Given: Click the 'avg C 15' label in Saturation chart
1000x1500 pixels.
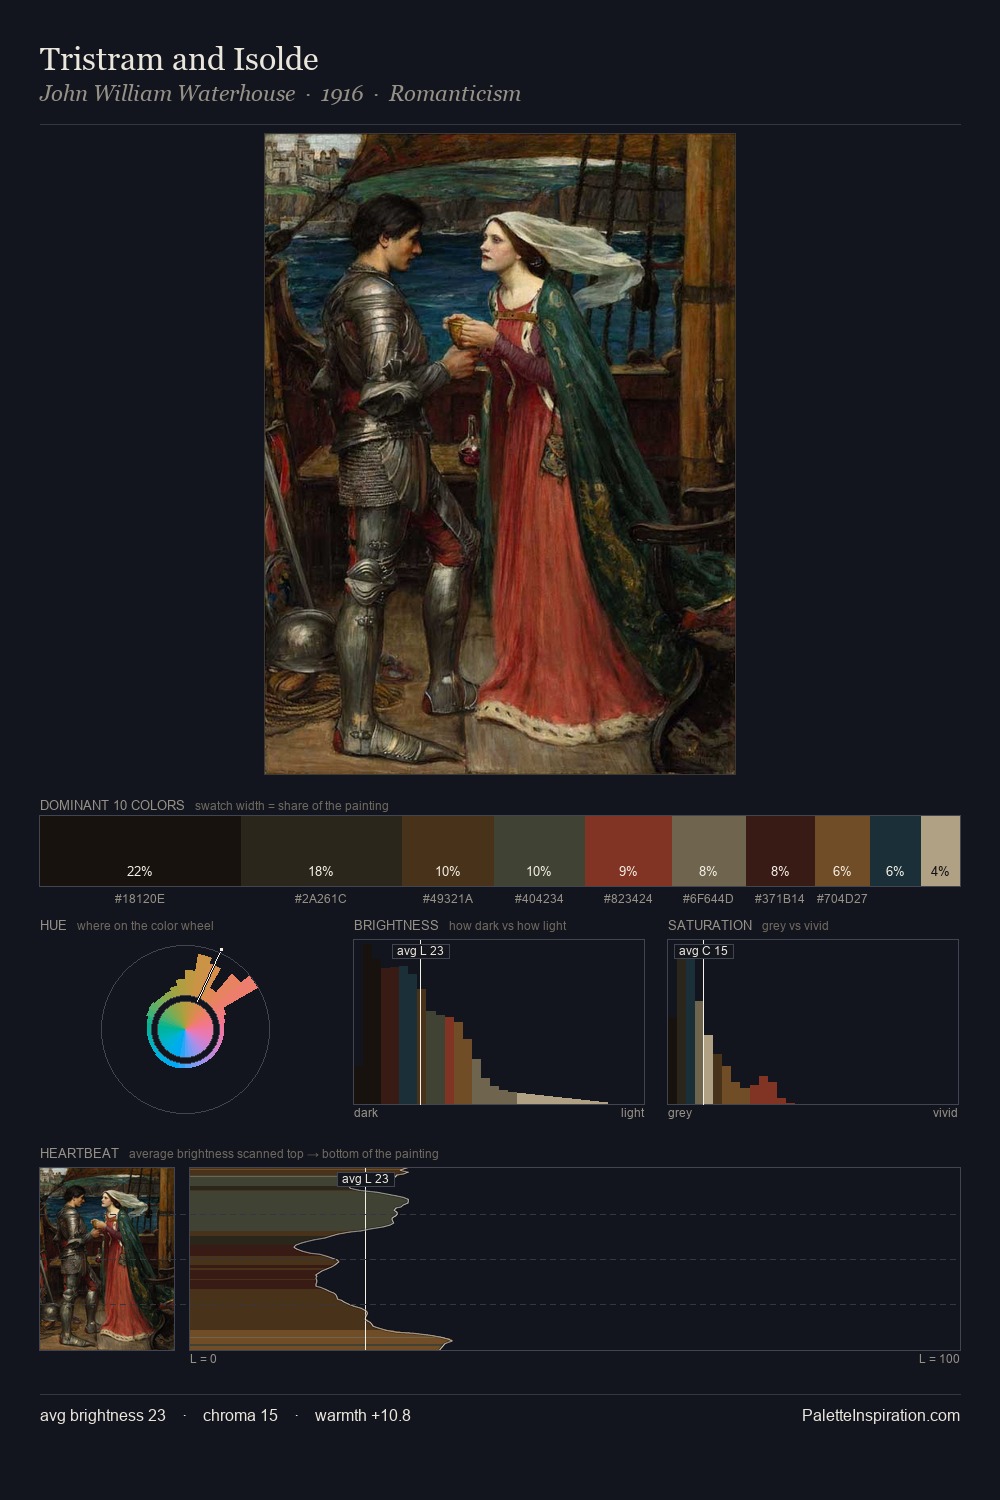Looking at the screenshot, I should tap(703, 951).
